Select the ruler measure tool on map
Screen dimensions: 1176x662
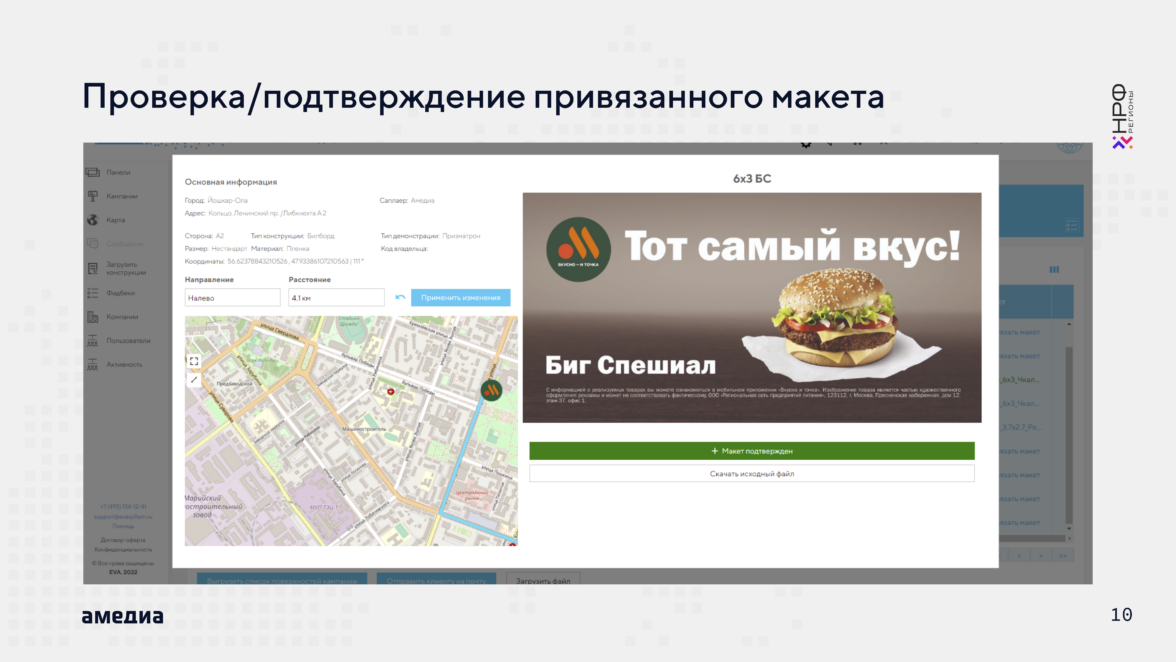click(194, 380)
